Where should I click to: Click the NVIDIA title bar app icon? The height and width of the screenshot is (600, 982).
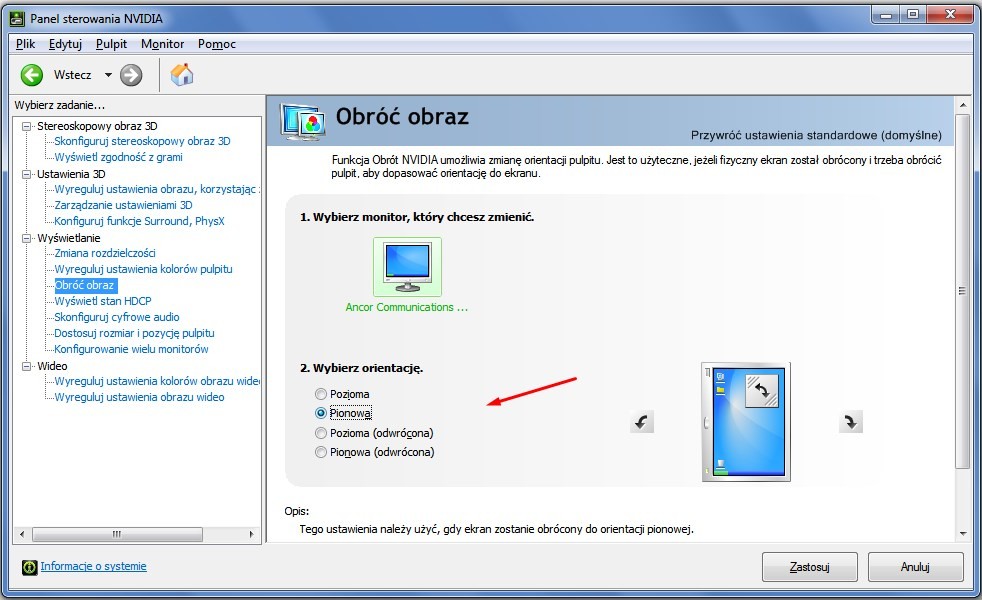click(18, 19)
